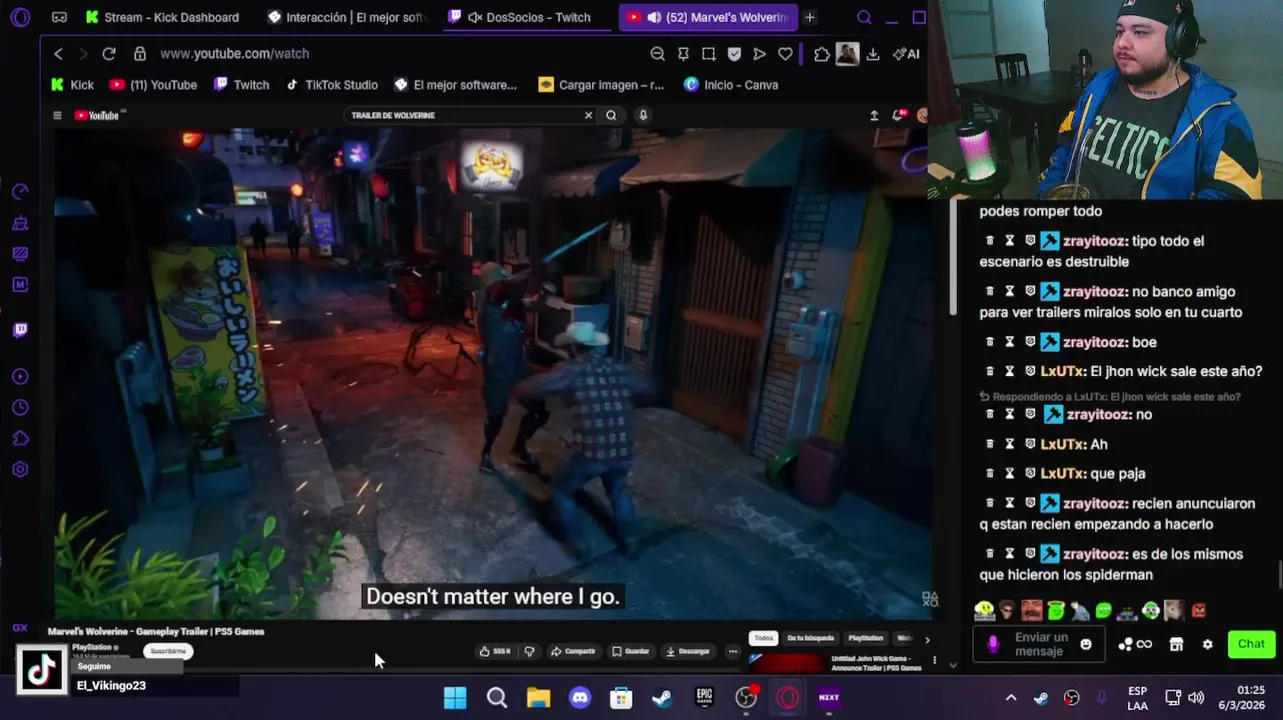Advance filter chips with right arrow
Screen dimensions: 1283x720
click(x=927, y=639)
